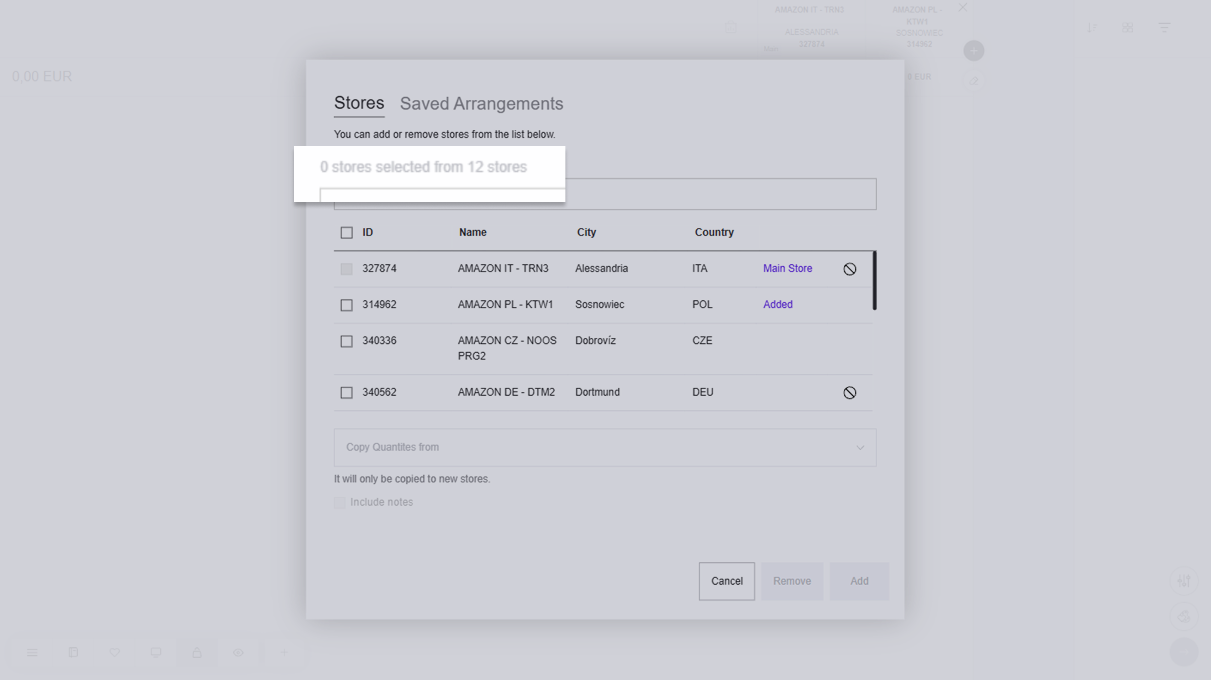
Task: Click the City column header
Action: [587, 233]
